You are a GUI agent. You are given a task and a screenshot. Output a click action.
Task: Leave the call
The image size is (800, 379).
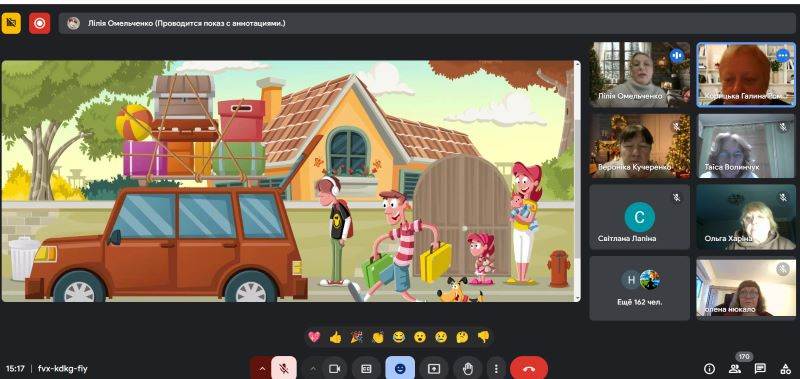point(529,368)
